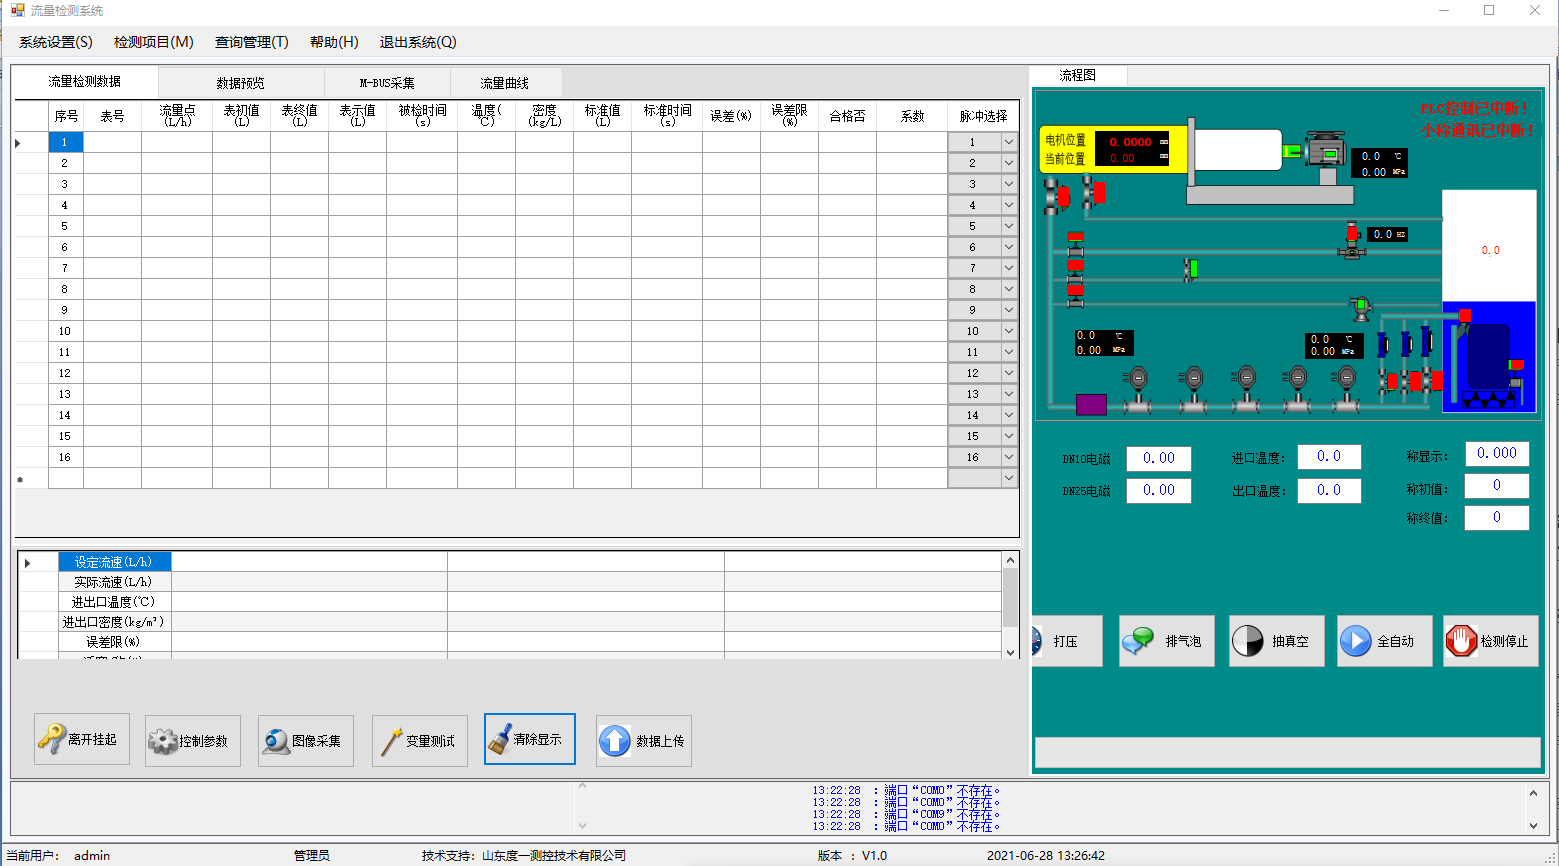The image size is (1559, 866).
Task: Click the upload arrow icon on 数据上传
Action: coord(615,741)
